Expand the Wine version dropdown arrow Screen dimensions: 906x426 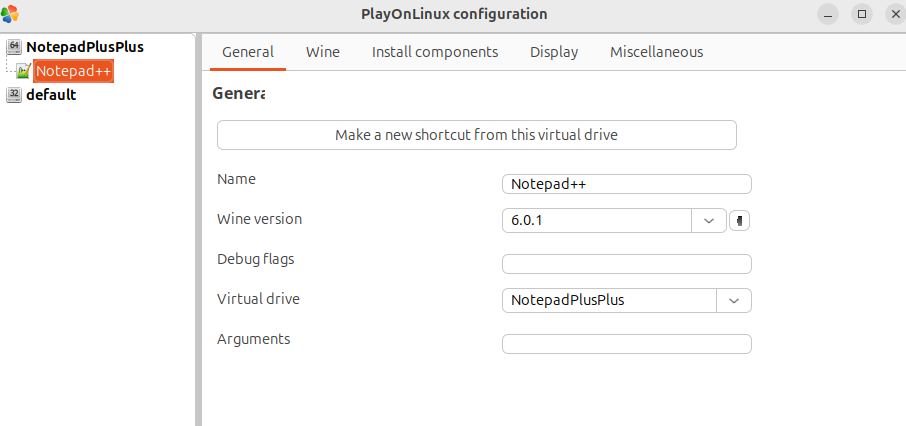click(709, 221)
